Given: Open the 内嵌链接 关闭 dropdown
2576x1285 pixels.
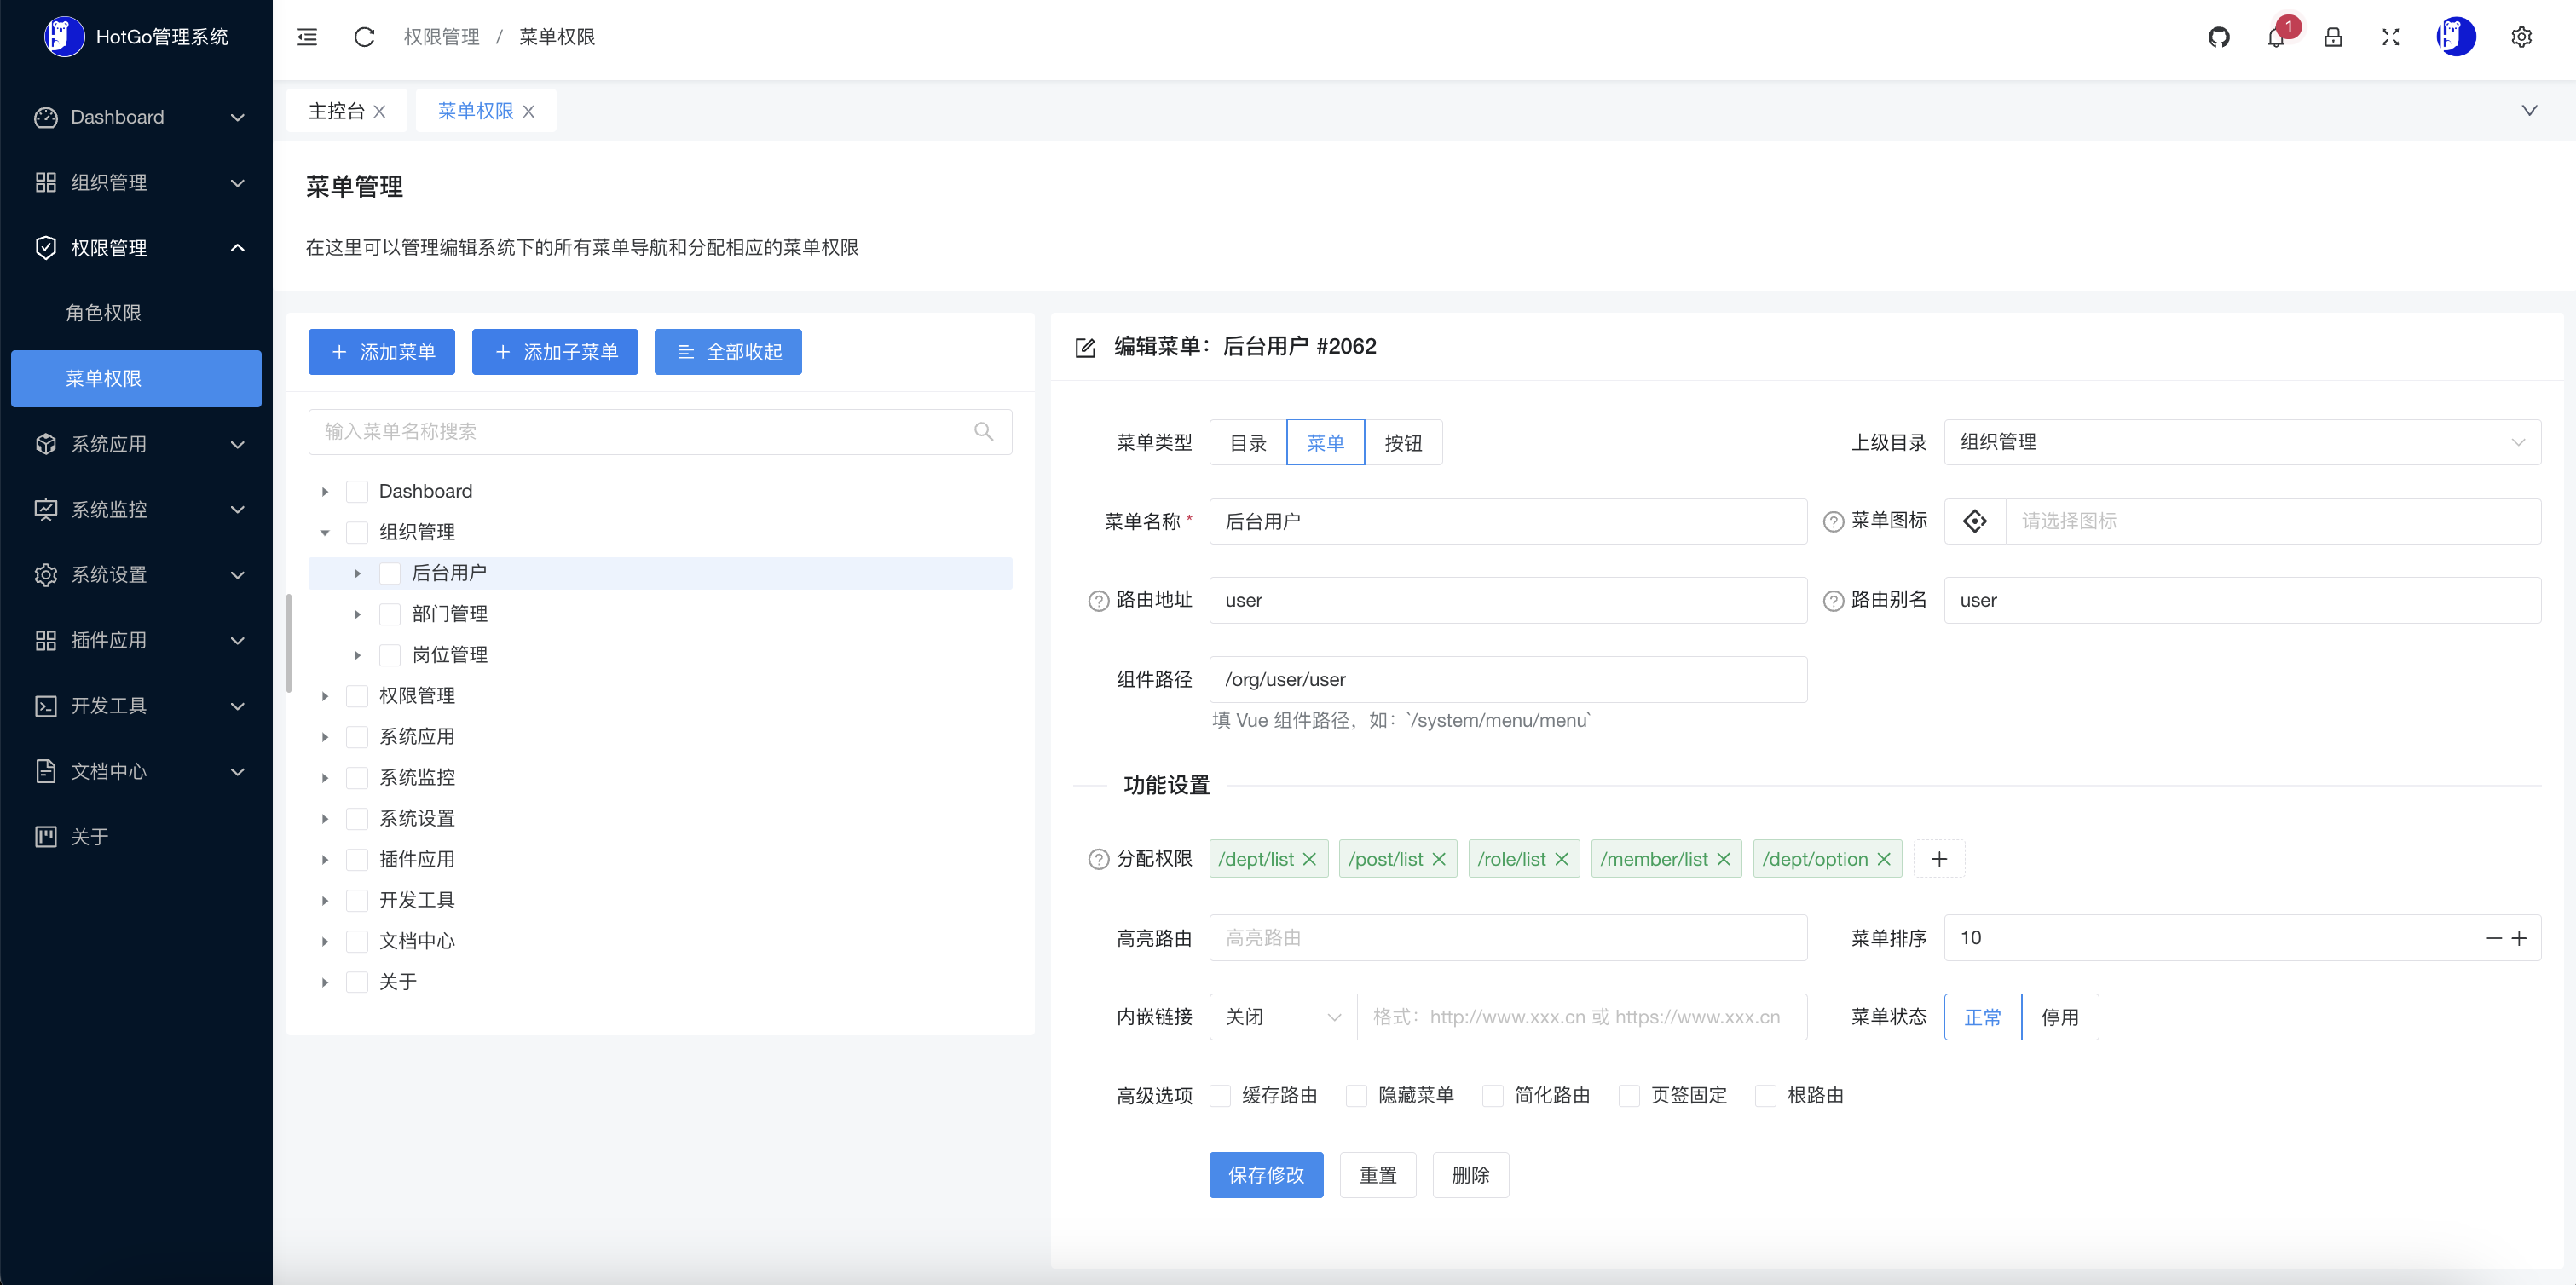Looking at the screenshot, I should (1282, 1017).
